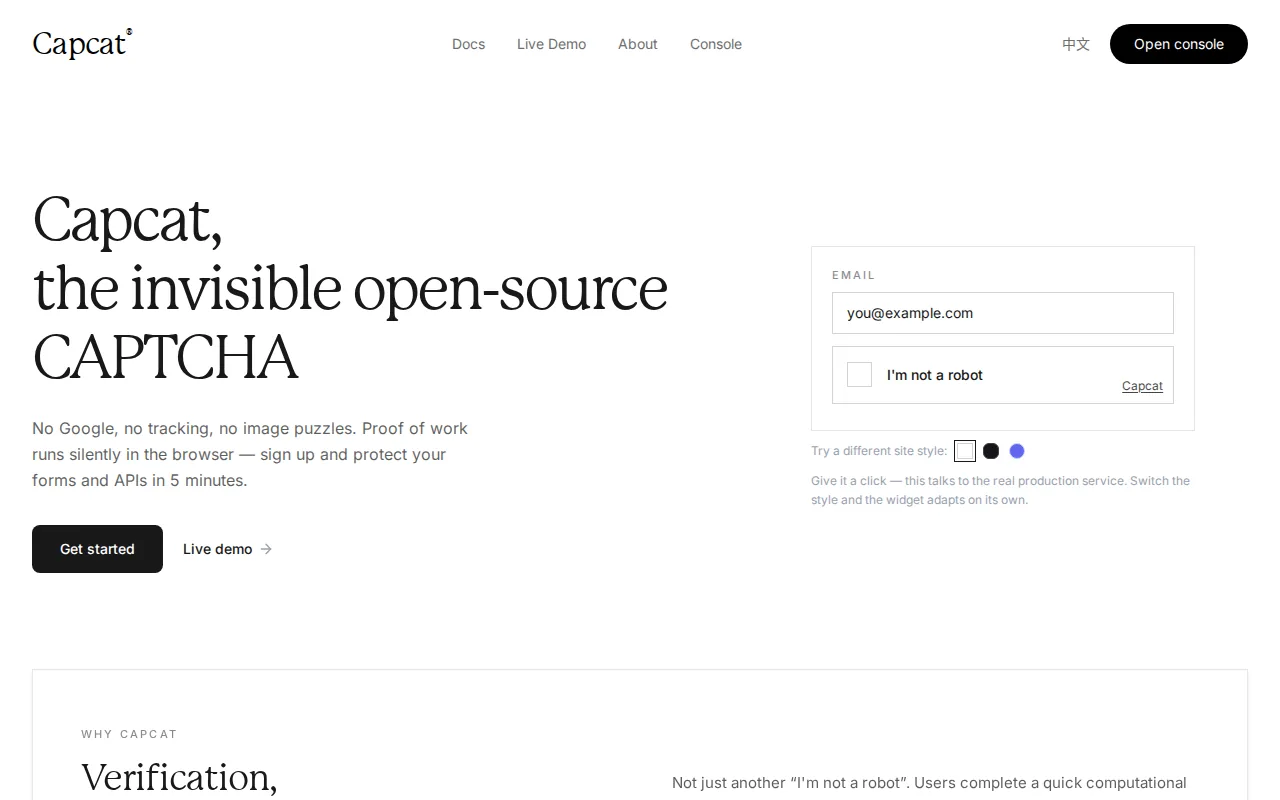Click the 'Give it a click' hint text
Screen dimensions: 1280x800
coord(1000,490)
